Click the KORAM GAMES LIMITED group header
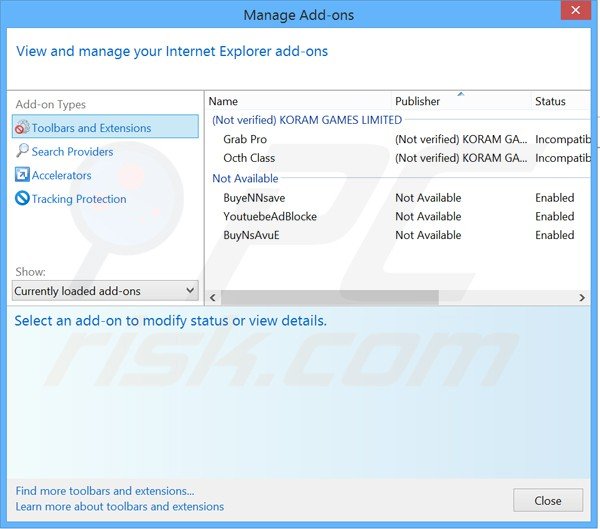The width and height of the screenshot is (600, 529). tap(307, 120)
